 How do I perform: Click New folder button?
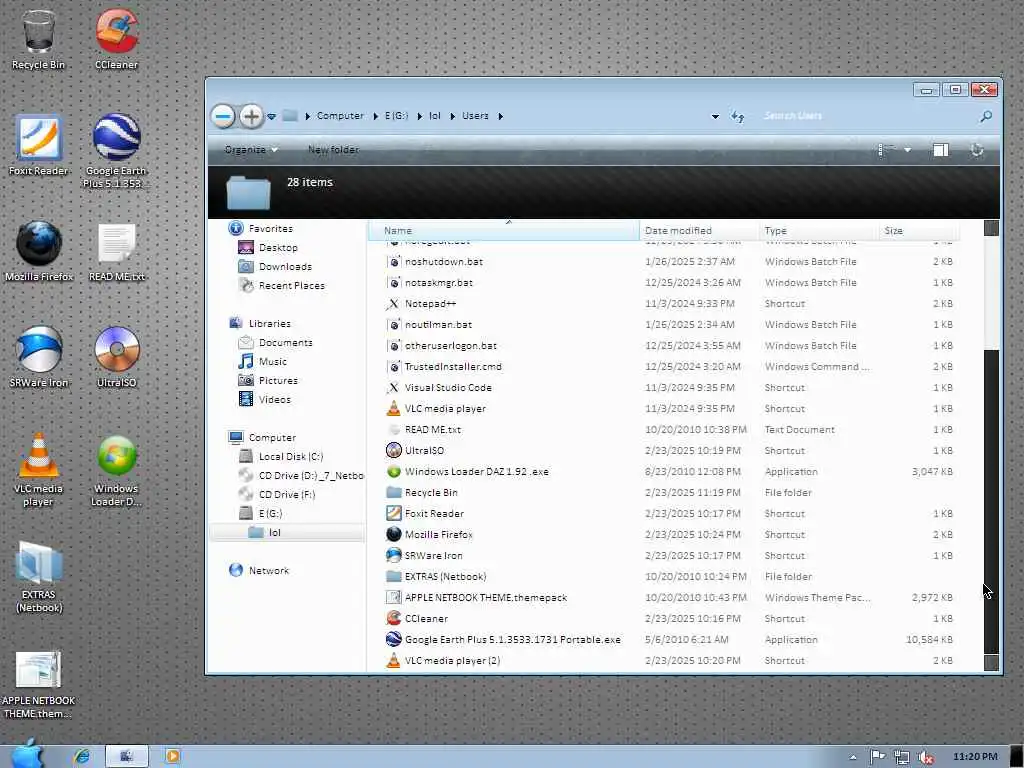click(x=333, y=150)
